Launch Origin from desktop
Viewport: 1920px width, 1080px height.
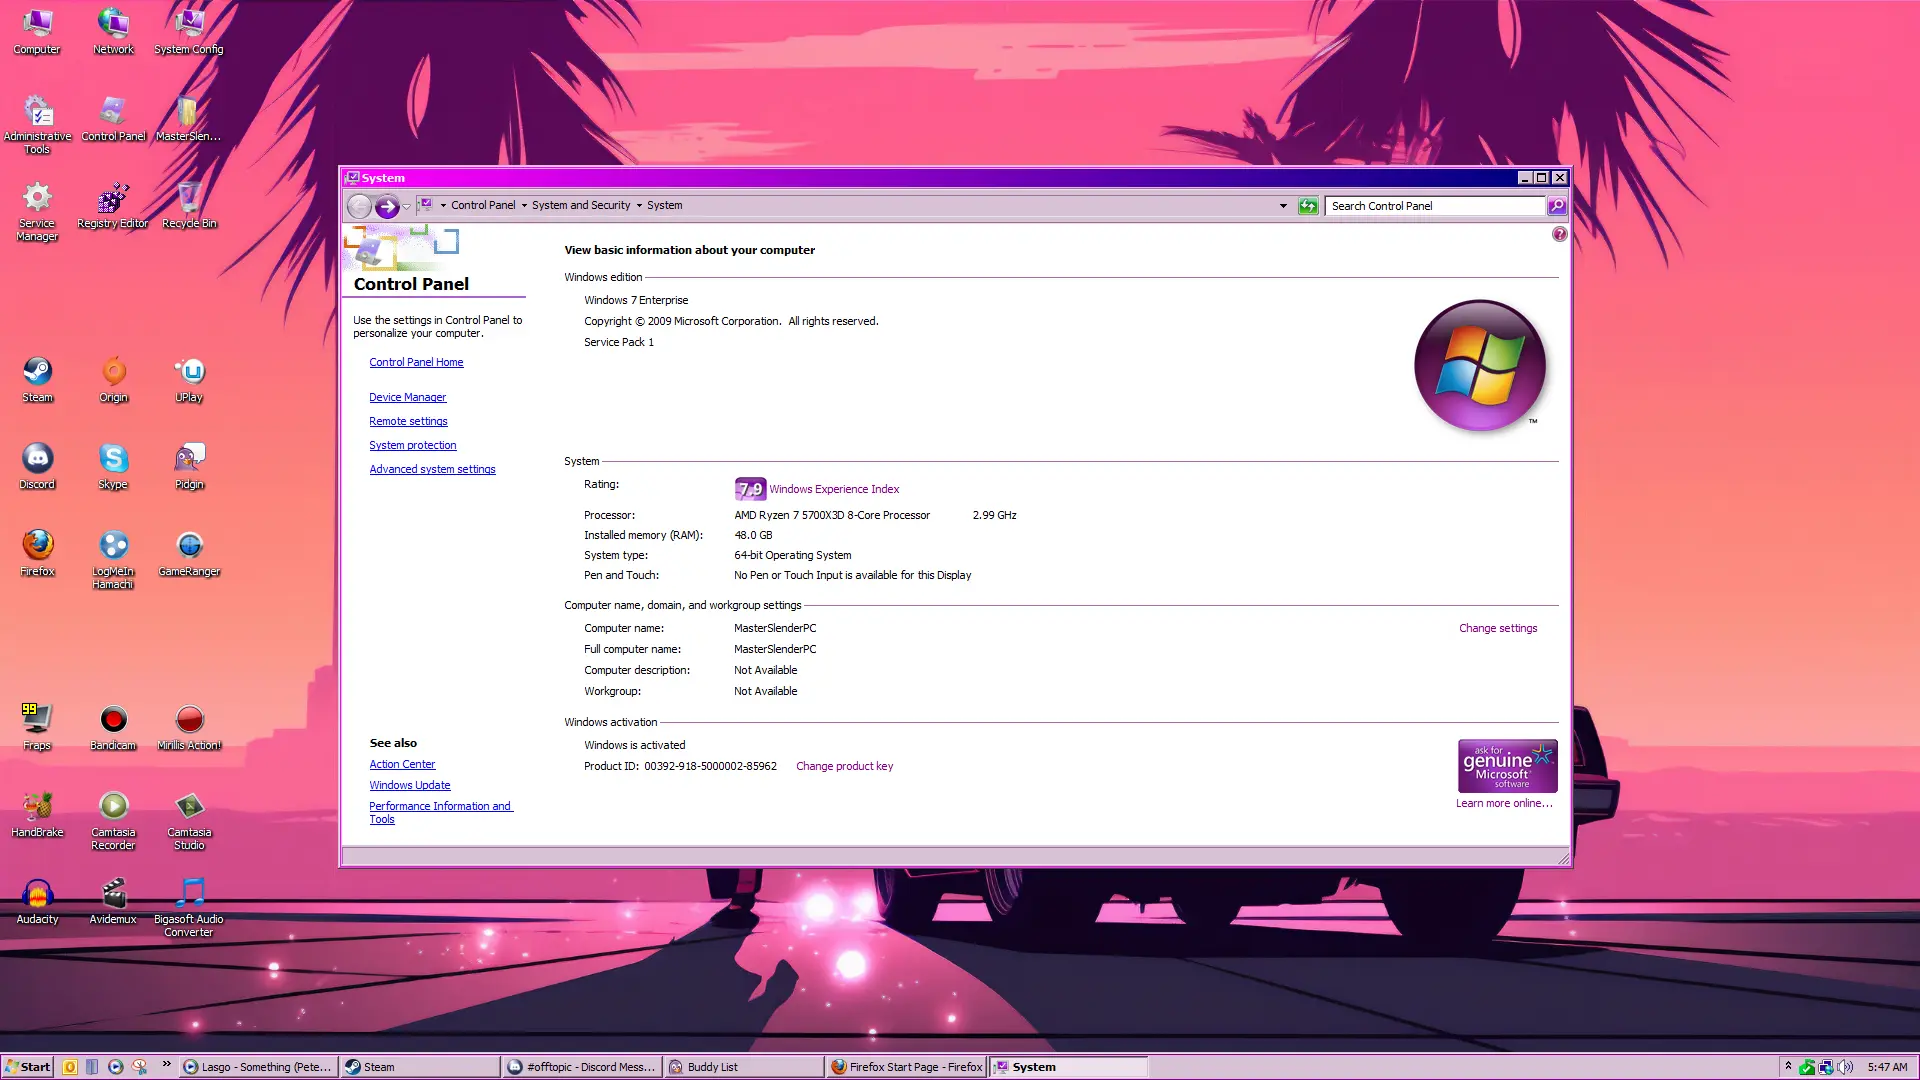pos(113,379)
